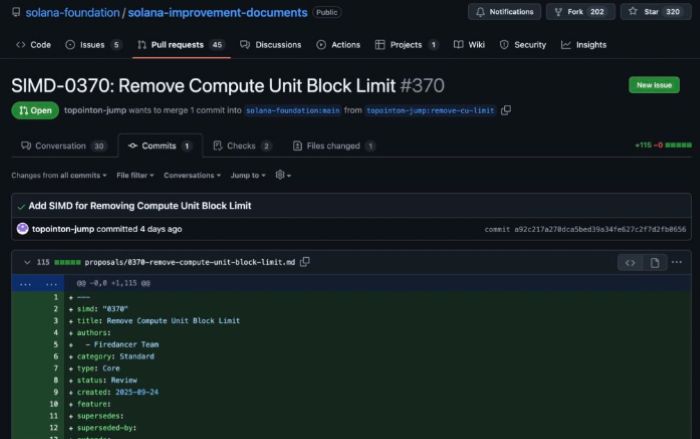Copy the head branch name with copy icon
Image resolution: width=700 pixels, height=439 pixels.
point(506,110)
